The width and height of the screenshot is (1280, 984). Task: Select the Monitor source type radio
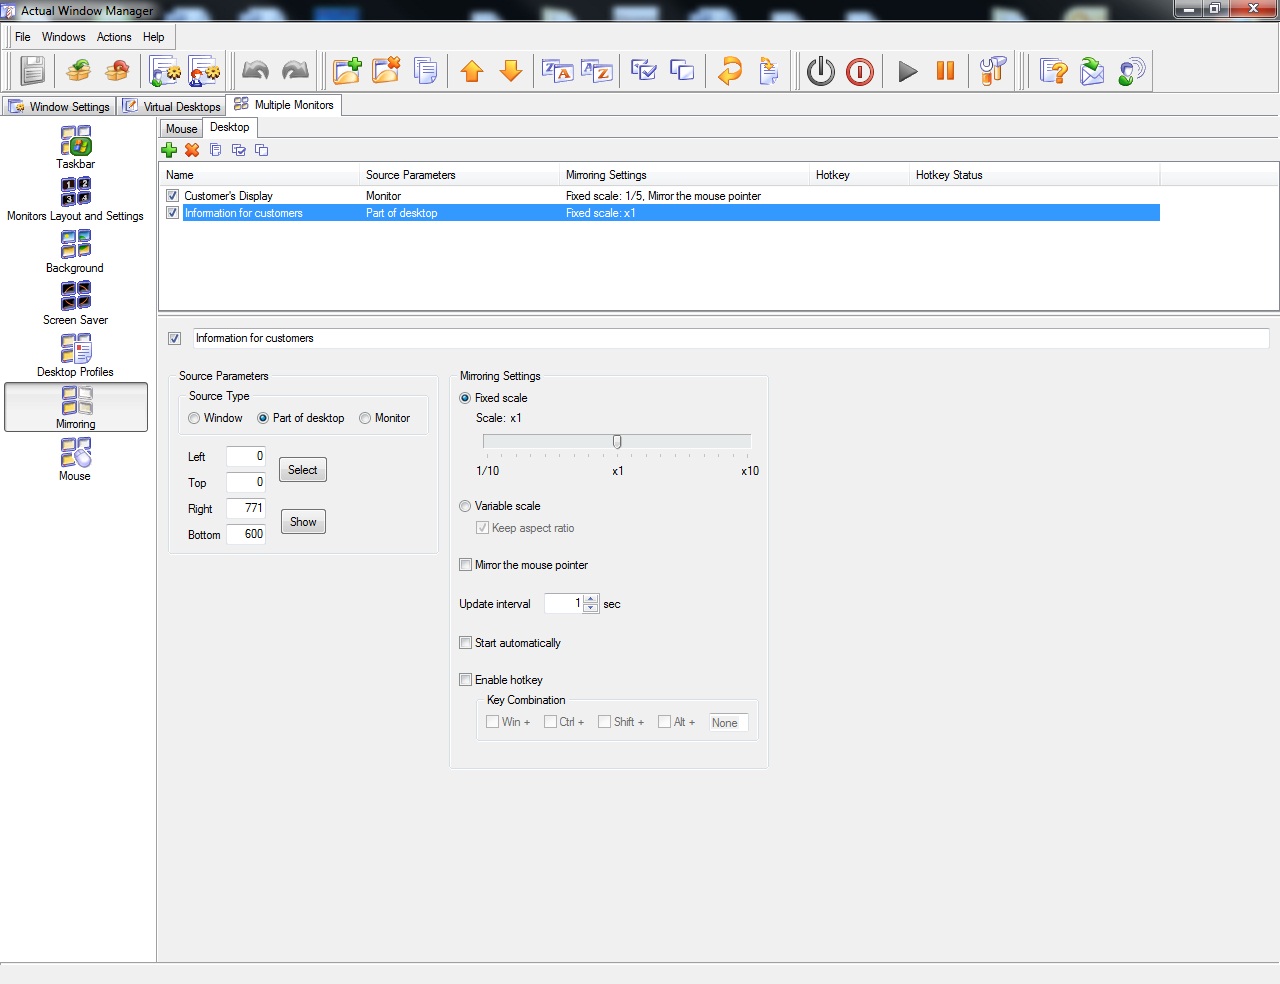pos(365,418)
